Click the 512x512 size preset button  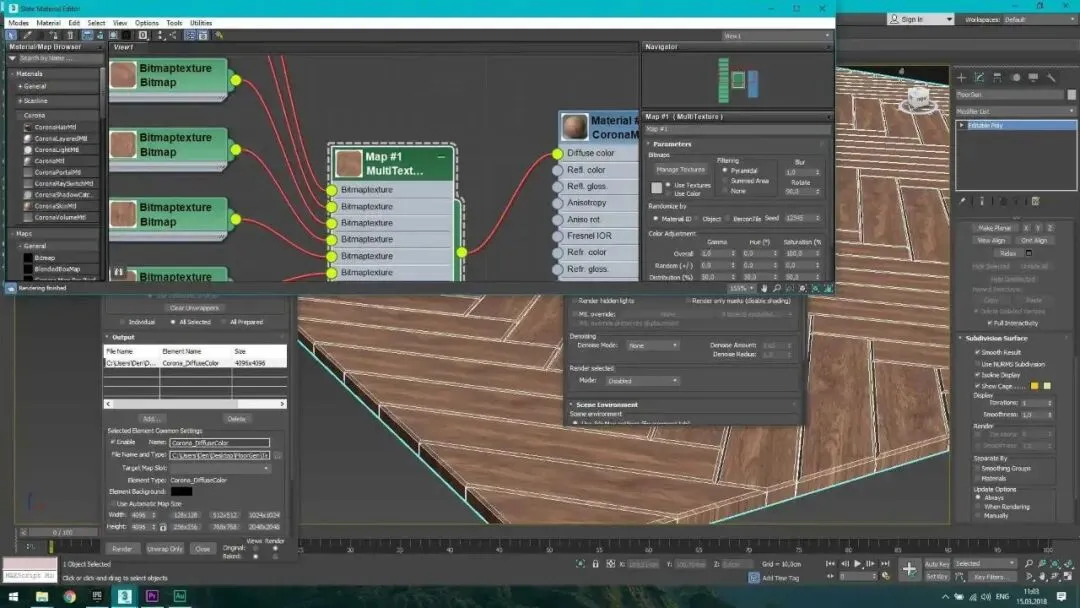coord(225,515)
